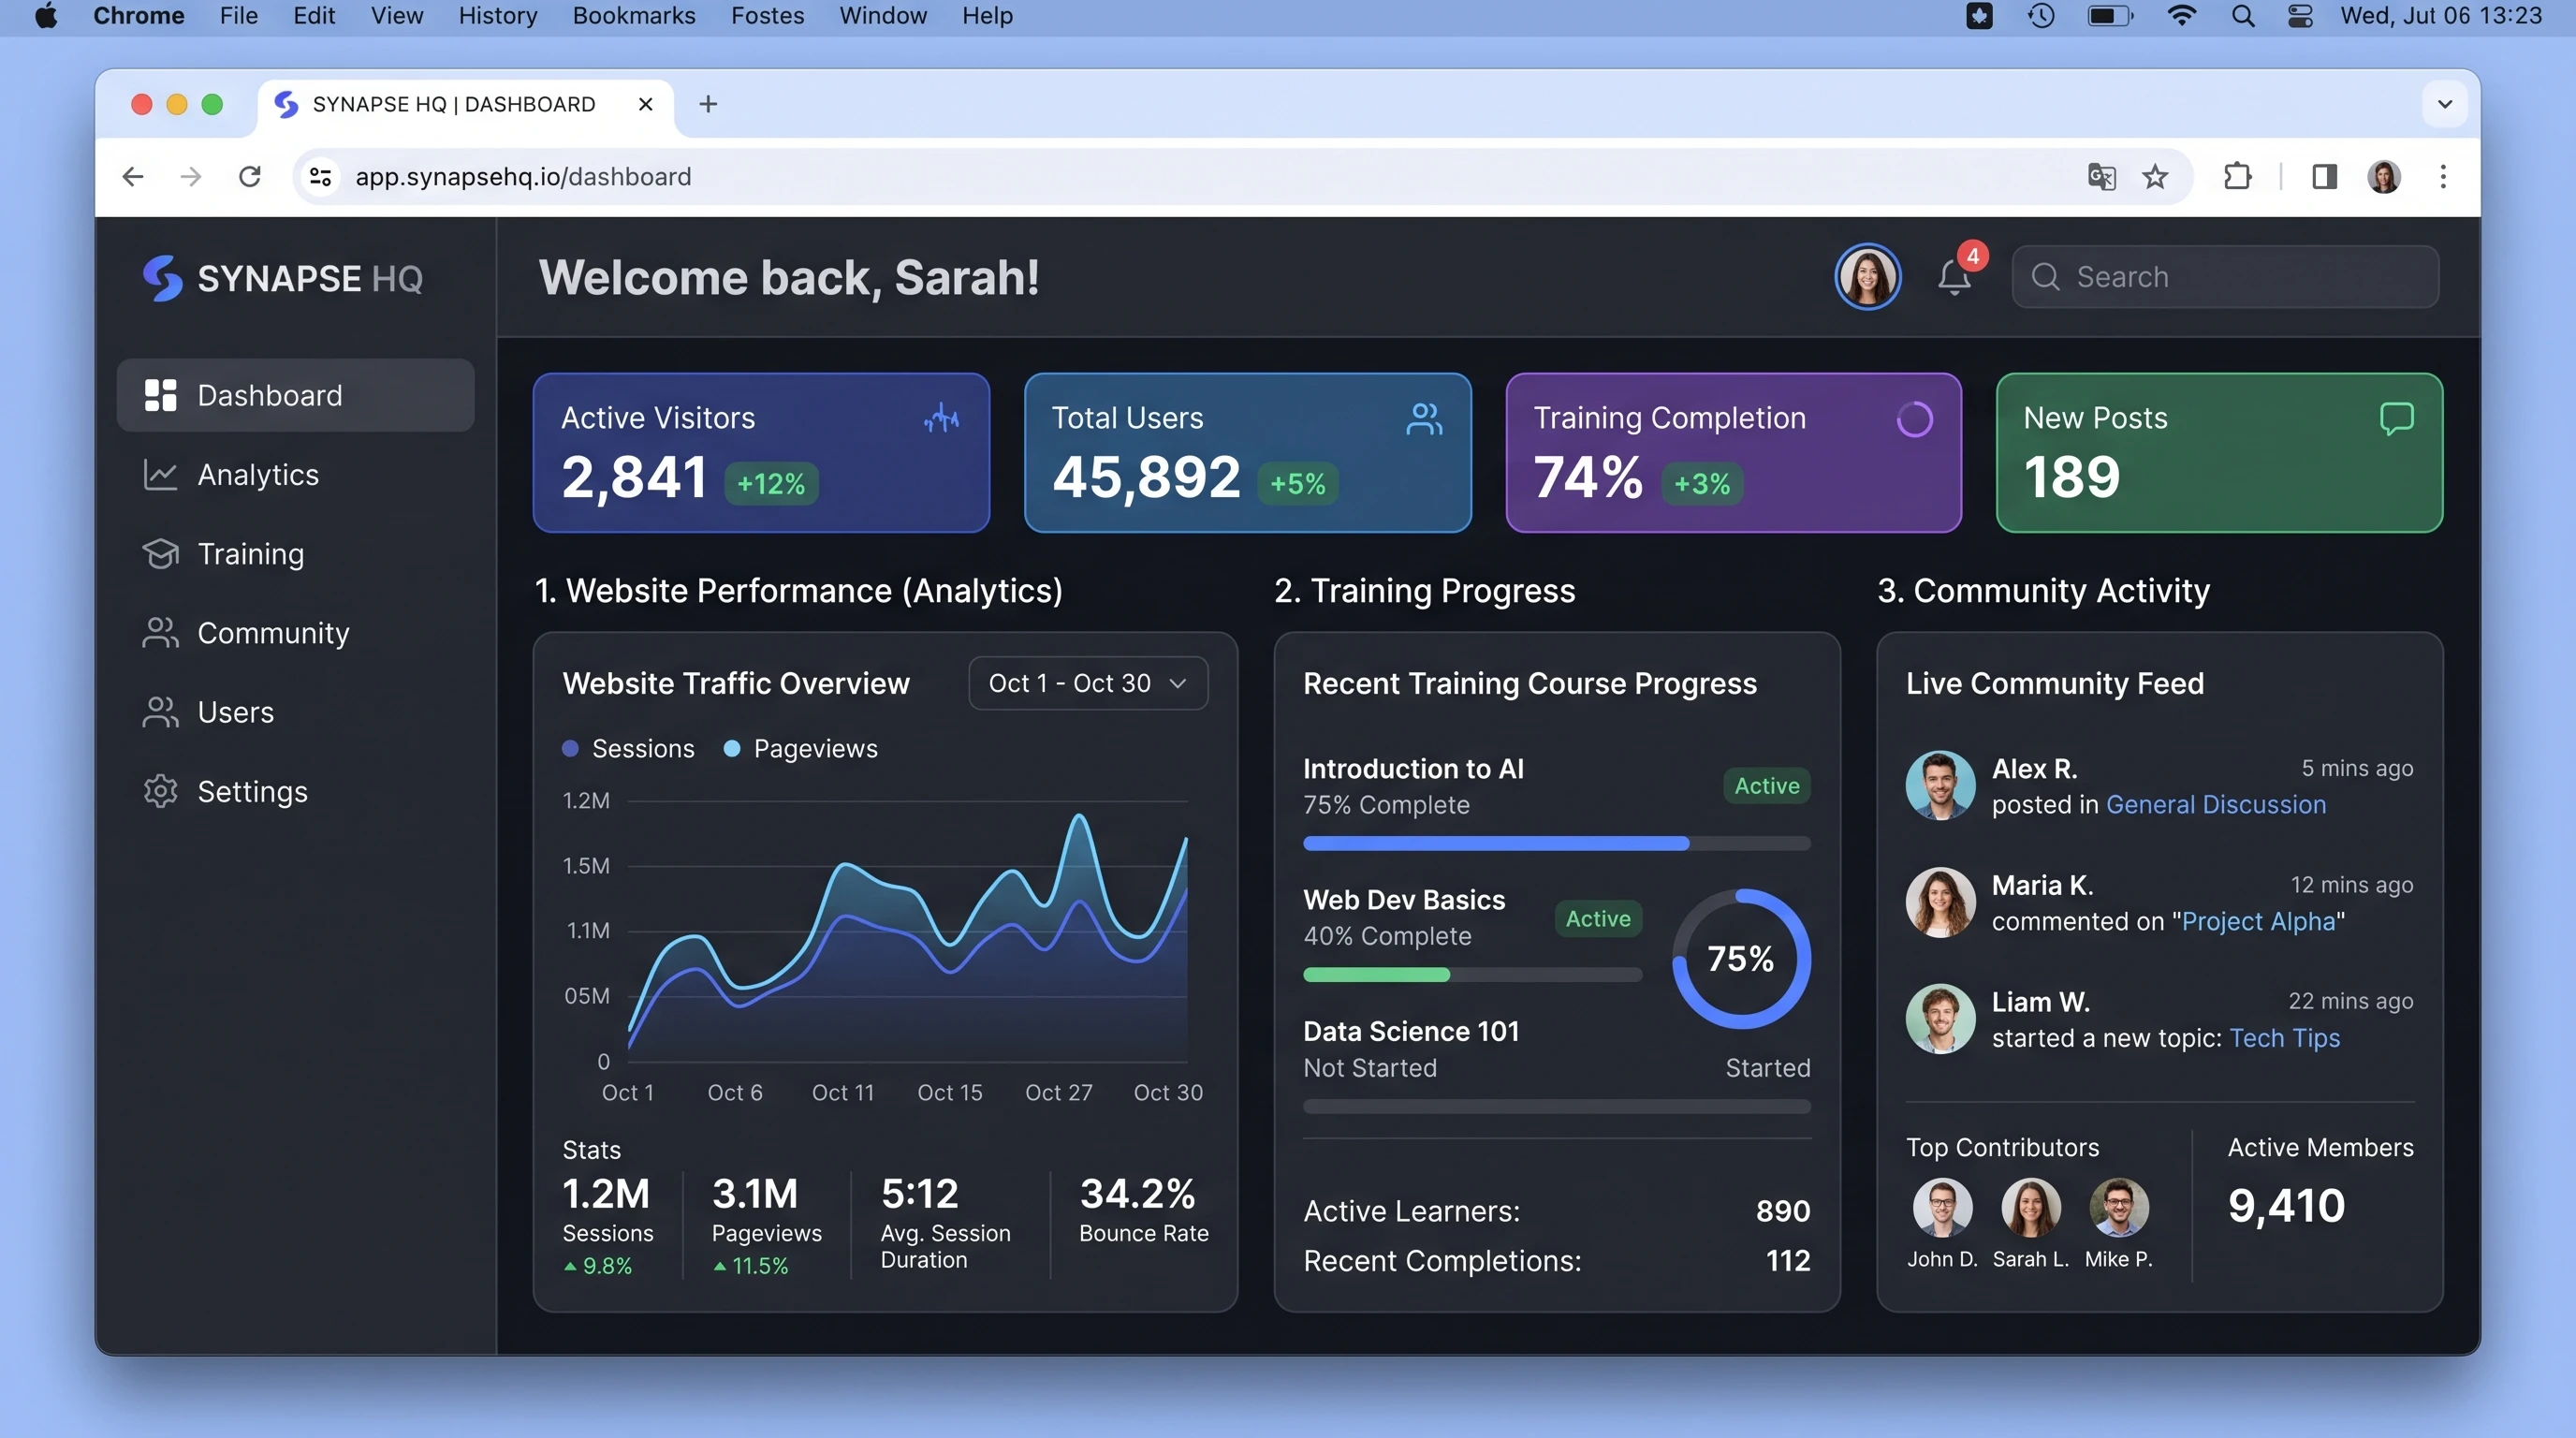Open the Tech Tips topic link
The width and height of the screenshot is (2576, 1438).
pyautogui.click(x=2284, y=1038)
